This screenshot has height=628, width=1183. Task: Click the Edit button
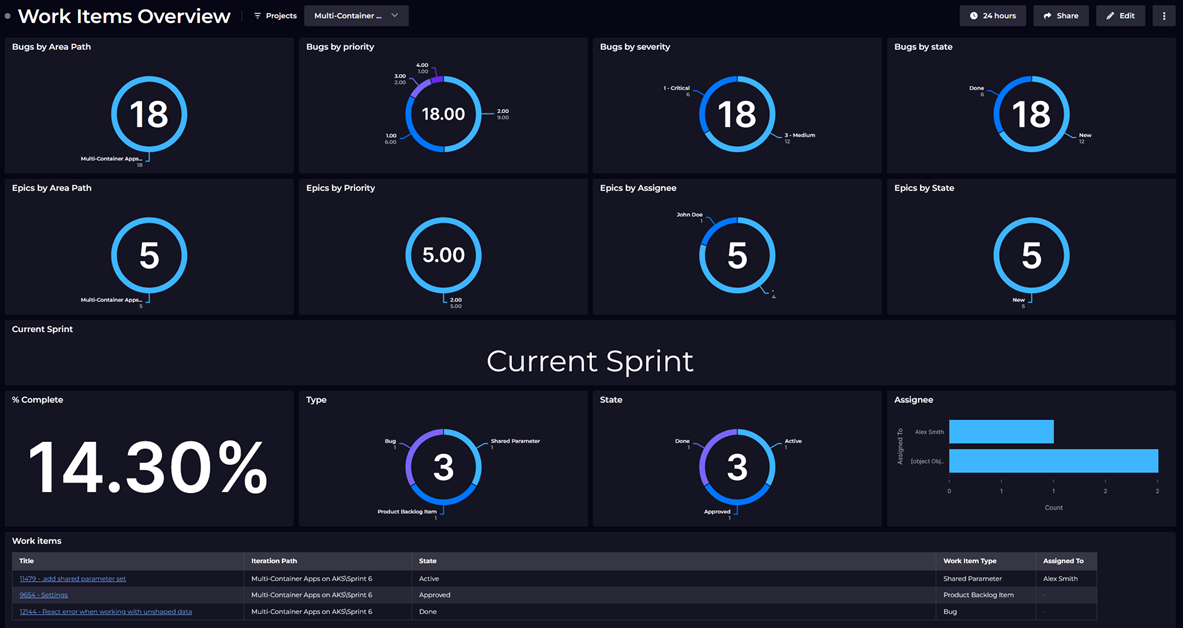1120,15
